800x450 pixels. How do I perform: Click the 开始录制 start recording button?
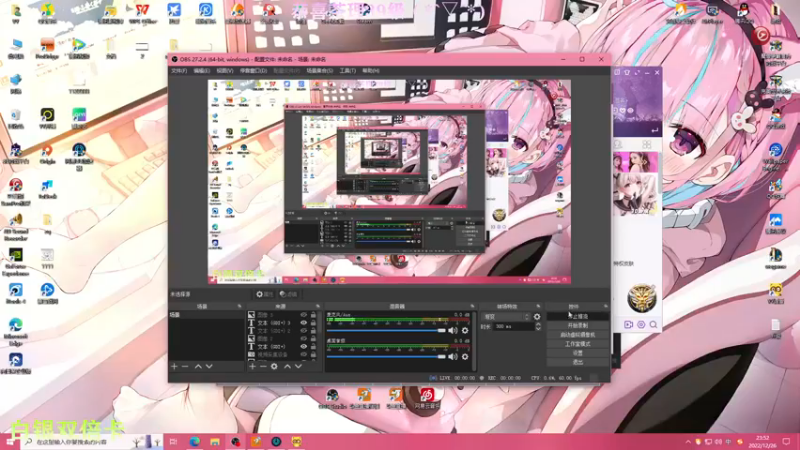pos(578,326)
